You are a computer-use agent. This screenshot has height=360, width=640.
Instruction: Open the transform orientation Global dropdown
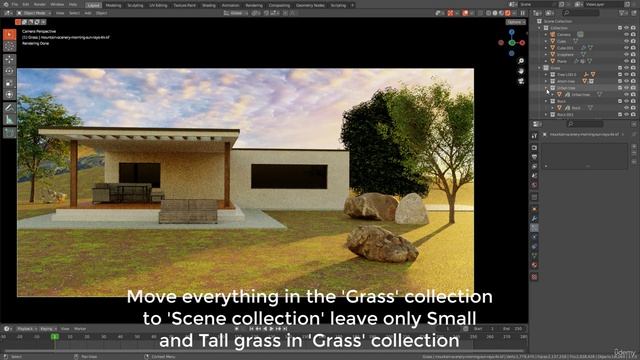[236, 13]
